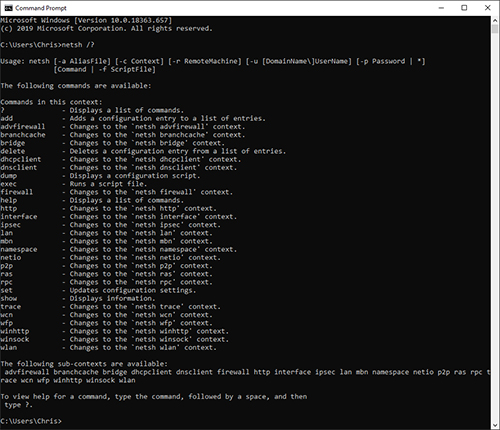Click the Command Prompt window title text
This screenshot has width=500, height=430.
41,8
